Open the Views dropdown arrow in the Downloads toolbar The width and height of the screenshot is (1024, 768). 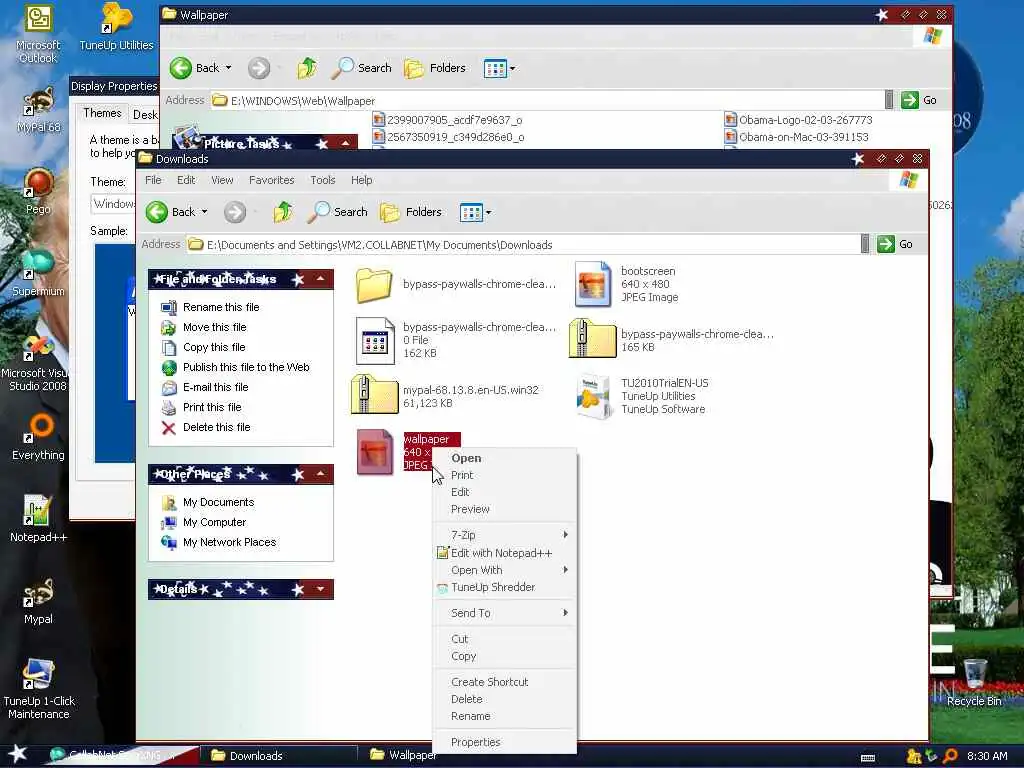[x=488, y=213]
